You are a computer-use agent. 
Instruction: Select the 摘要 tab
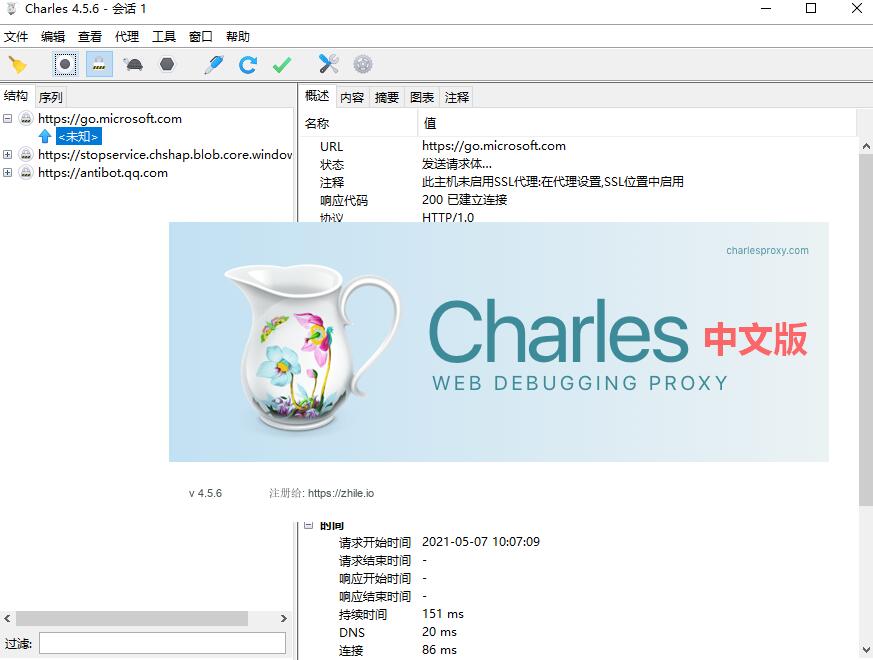coord(387,97)
